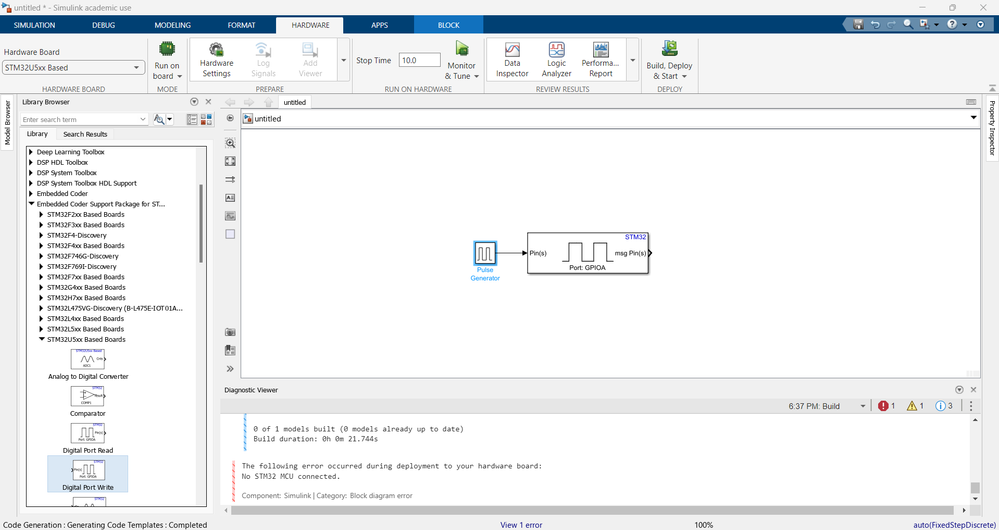
Task: Open the quick access toolbar search magnifier
Action: [908, 25]
